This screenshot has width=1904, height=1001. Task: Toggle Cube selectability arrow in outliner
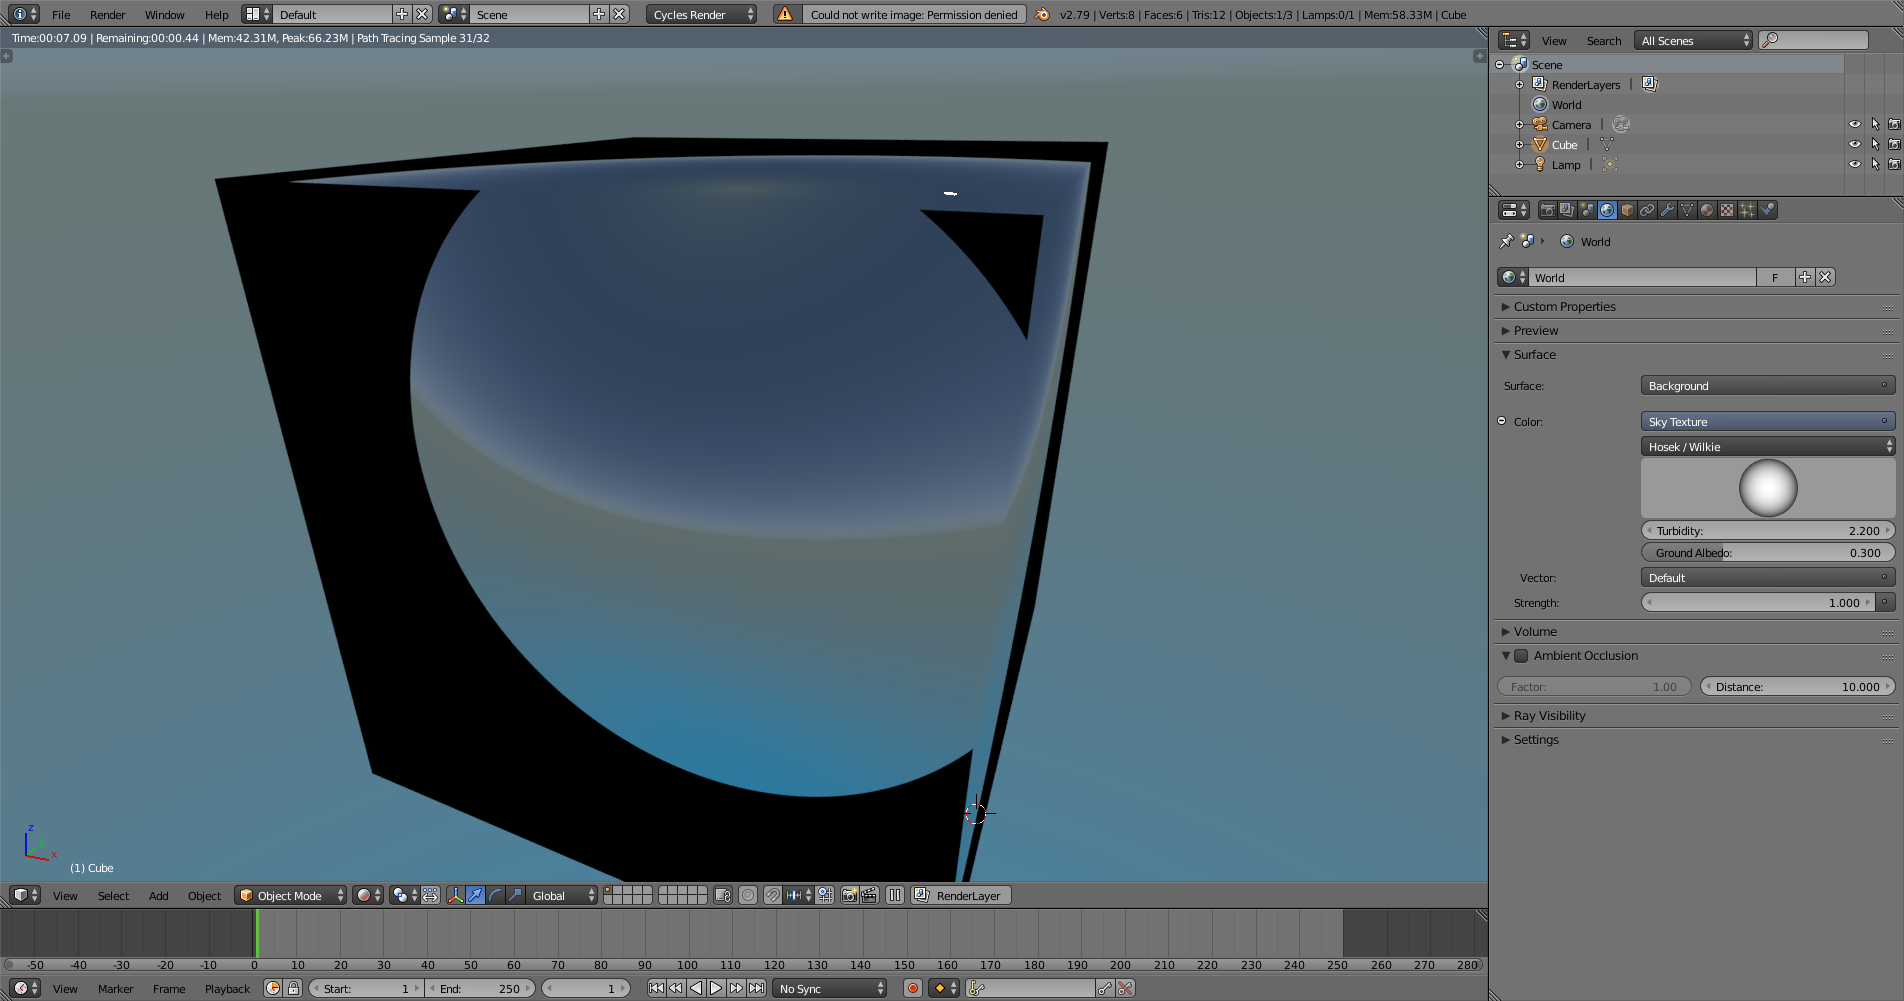click(x=1875, y=145)
